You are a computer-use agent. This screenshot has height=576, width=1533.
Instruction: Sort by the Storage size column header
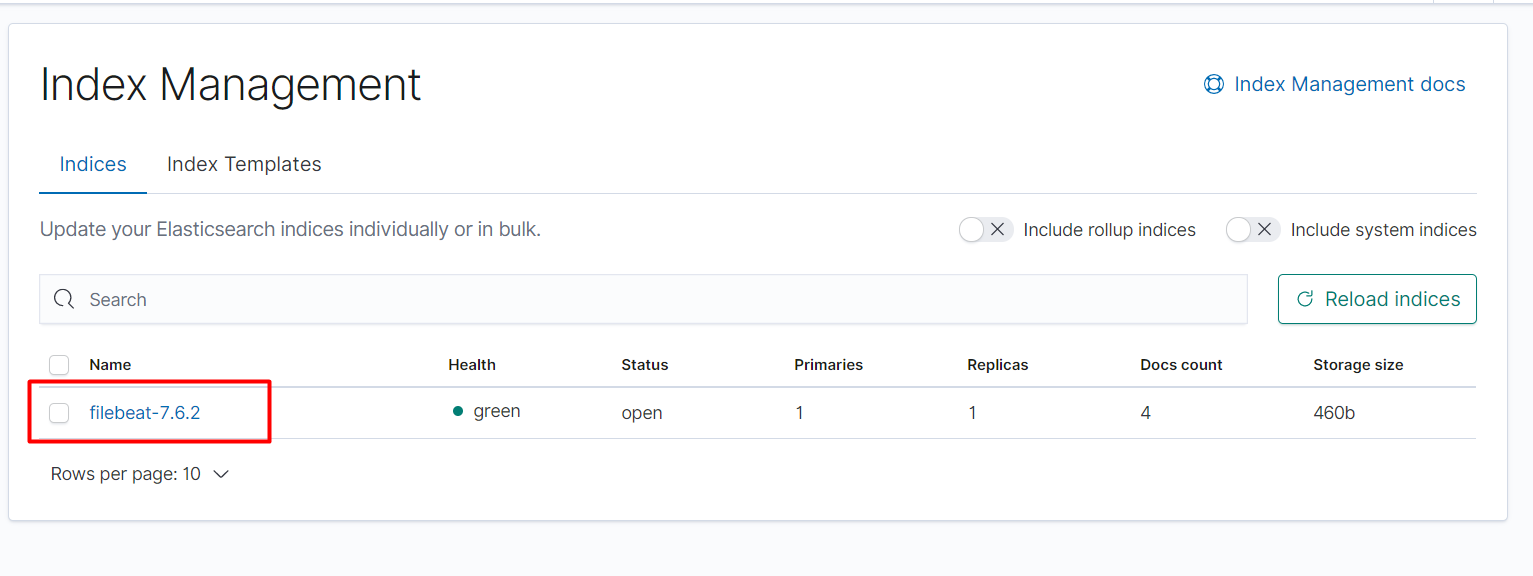1358,365
